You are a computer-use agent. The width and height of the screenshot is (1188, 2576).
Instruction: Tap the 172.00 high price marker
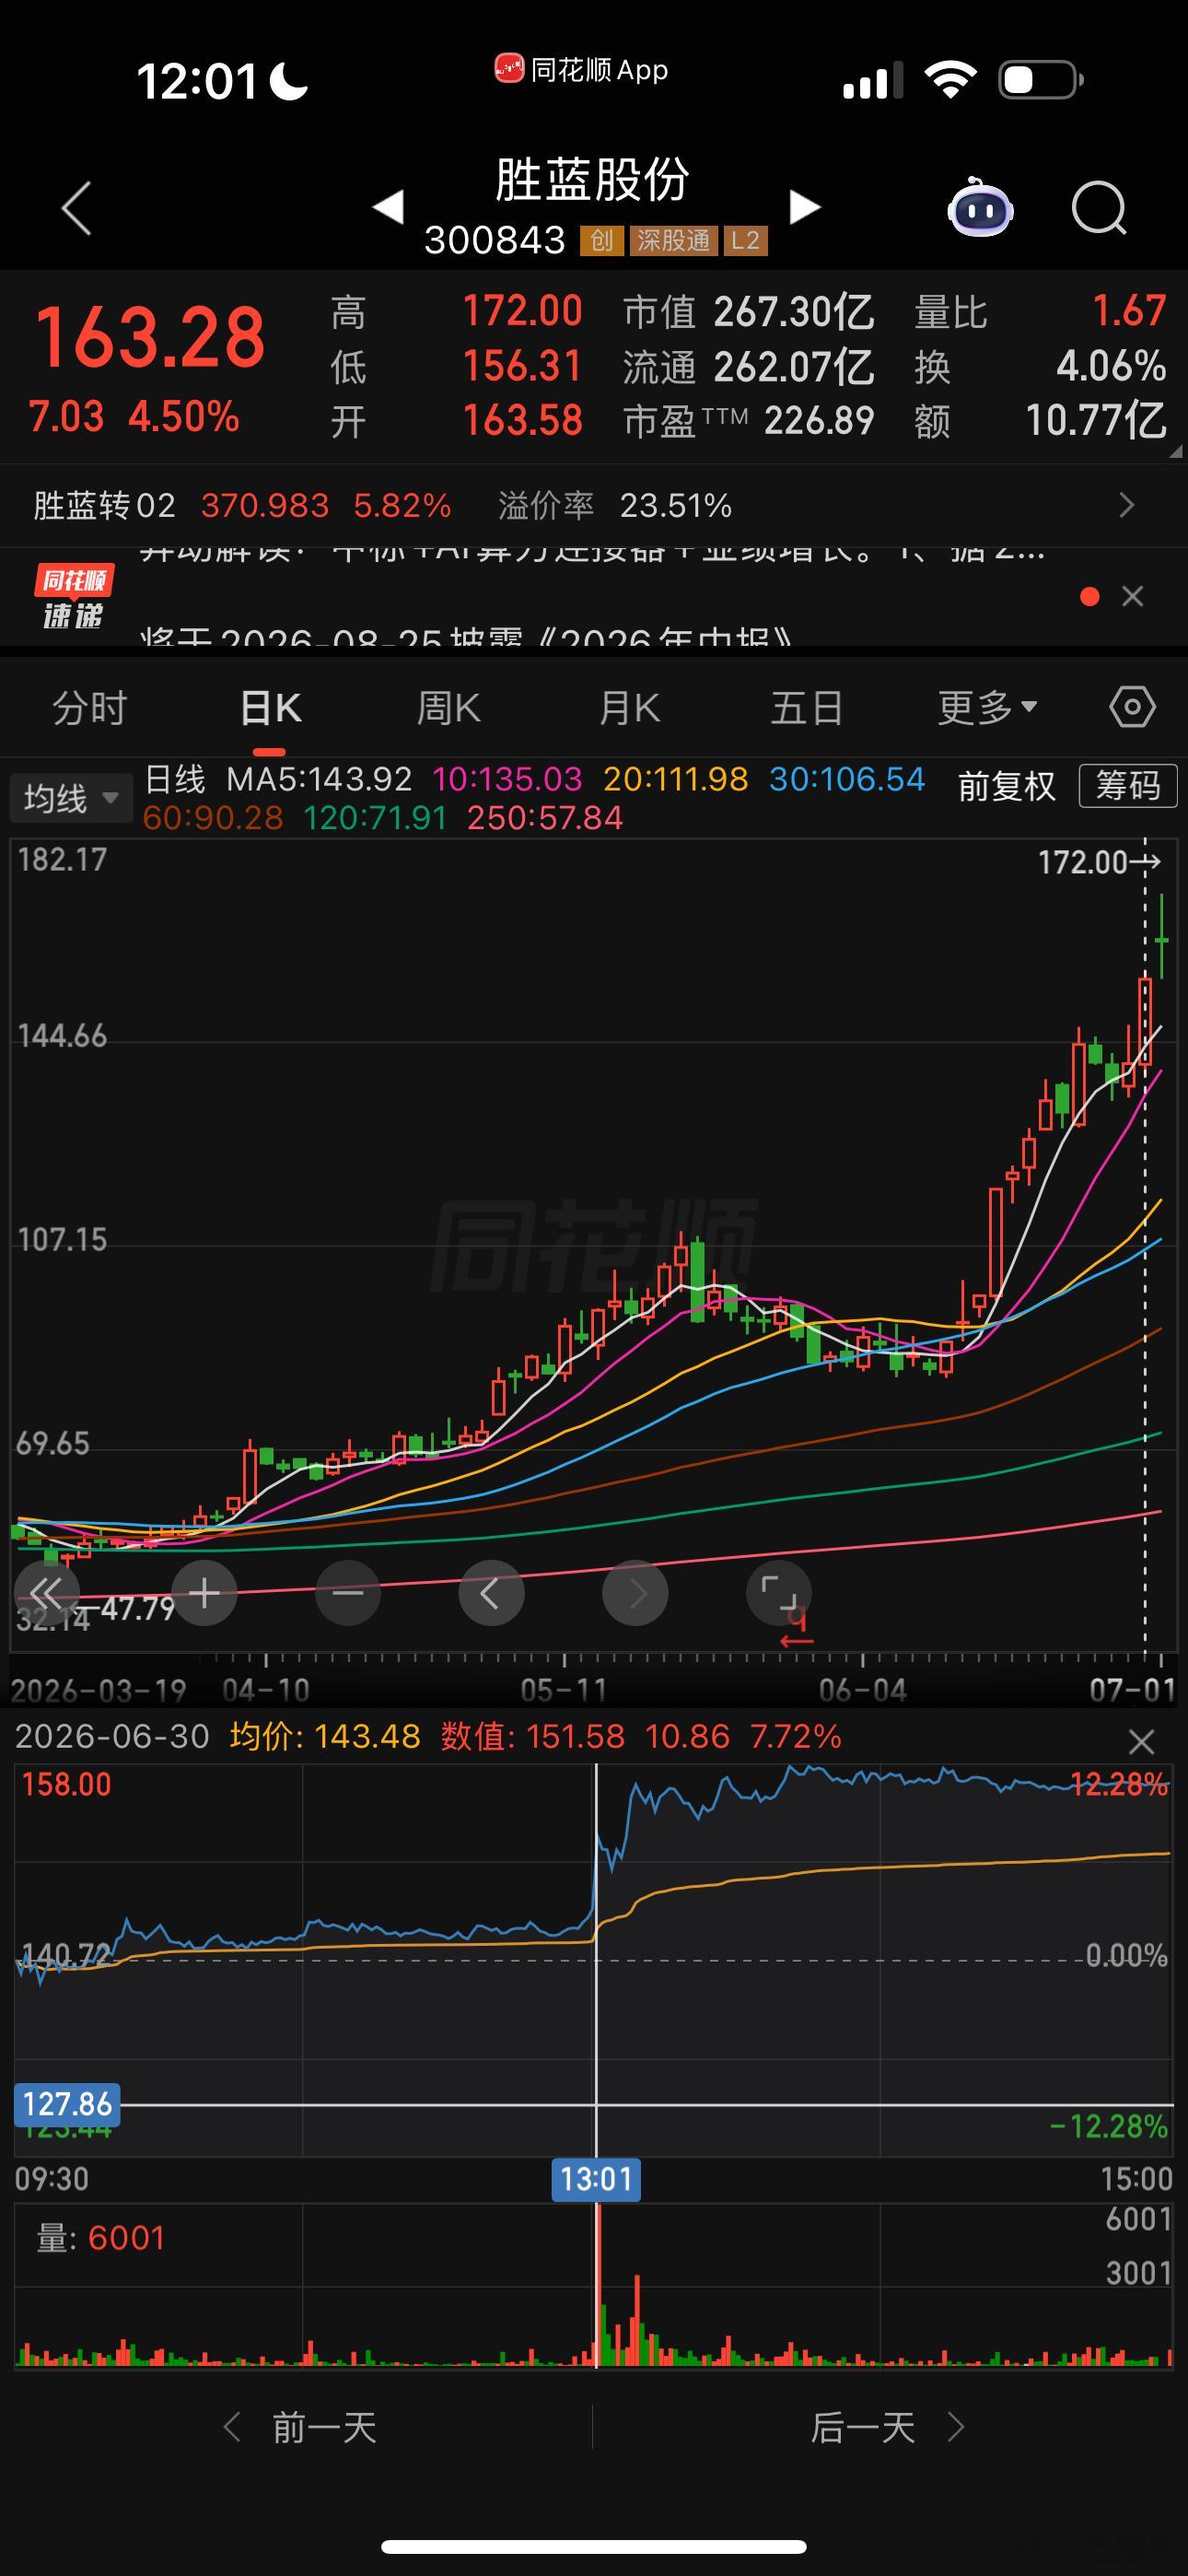1098,862
